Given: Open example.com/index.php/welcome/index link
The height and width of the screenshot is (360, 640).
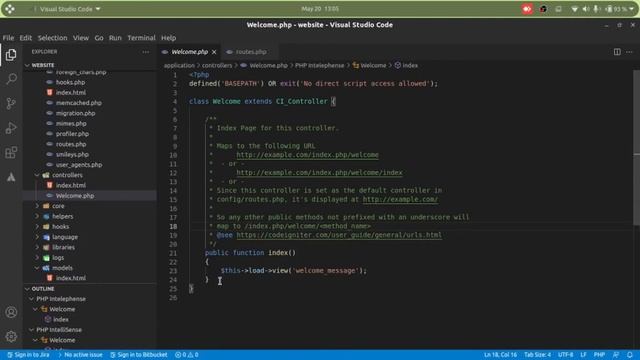Looking at the screenshot, I should [x=319, y=173].
